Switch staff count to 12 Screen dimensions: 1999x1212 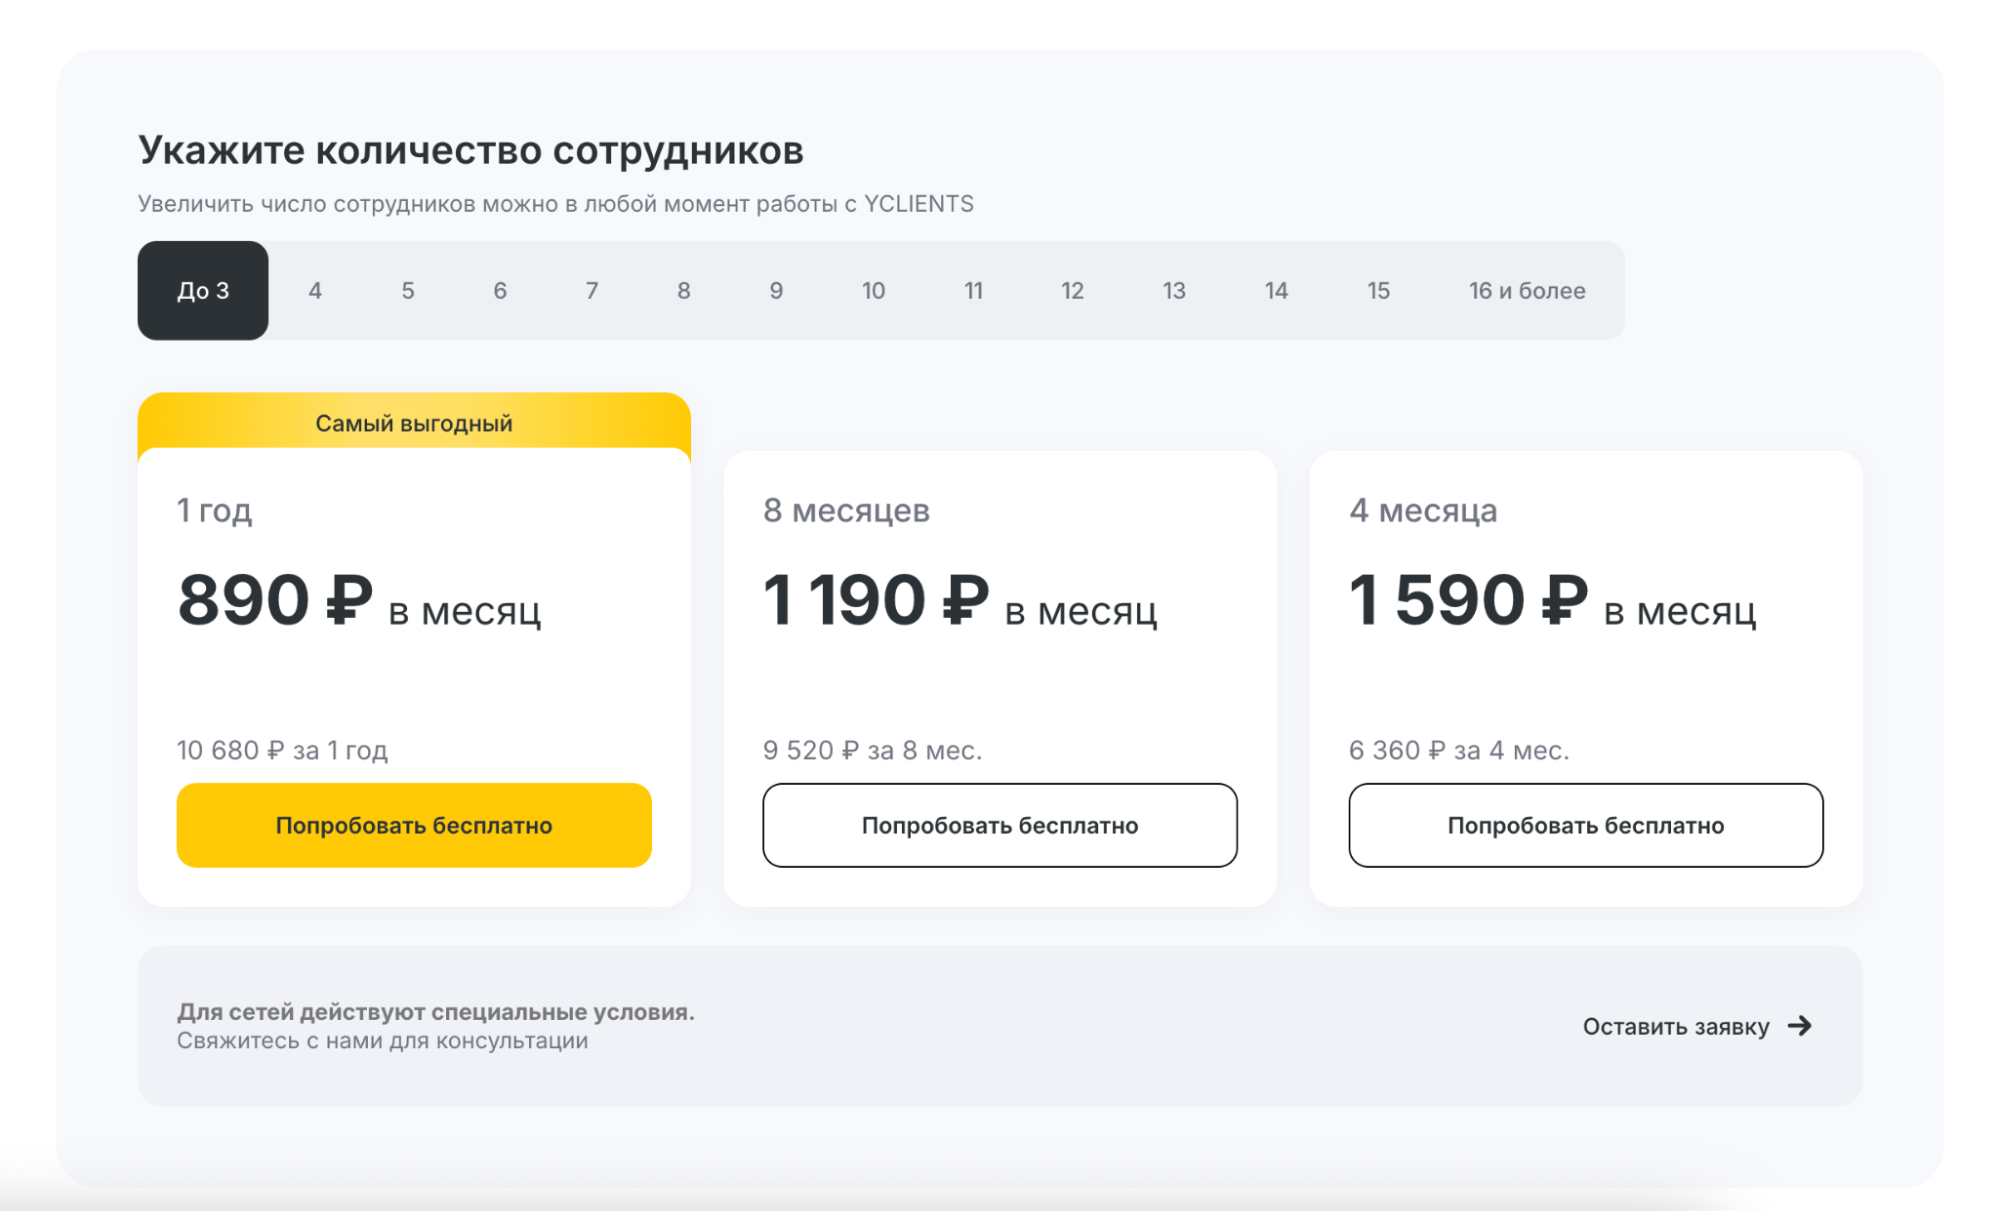click(1072, 291)
